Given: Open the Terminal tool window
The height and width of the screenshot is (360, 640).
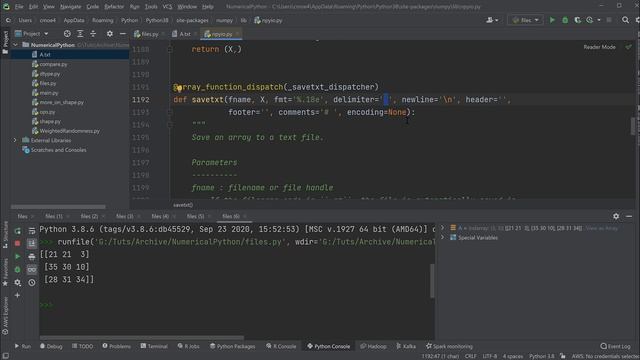Looking at the screenshot, I should [154, 346].
